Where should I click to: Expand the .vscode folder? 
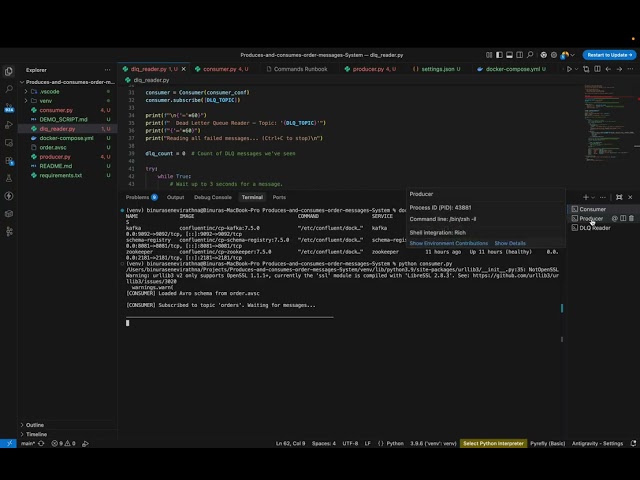tap(67, 91)
